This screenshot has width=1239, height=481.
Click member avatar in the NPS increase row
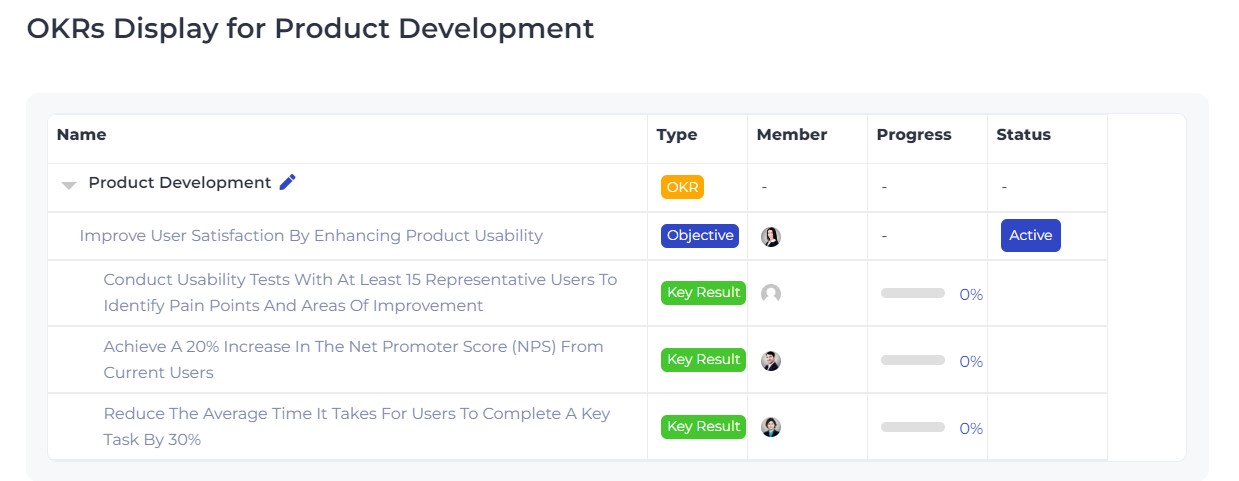pyautogui.click(x=770, y=361)
